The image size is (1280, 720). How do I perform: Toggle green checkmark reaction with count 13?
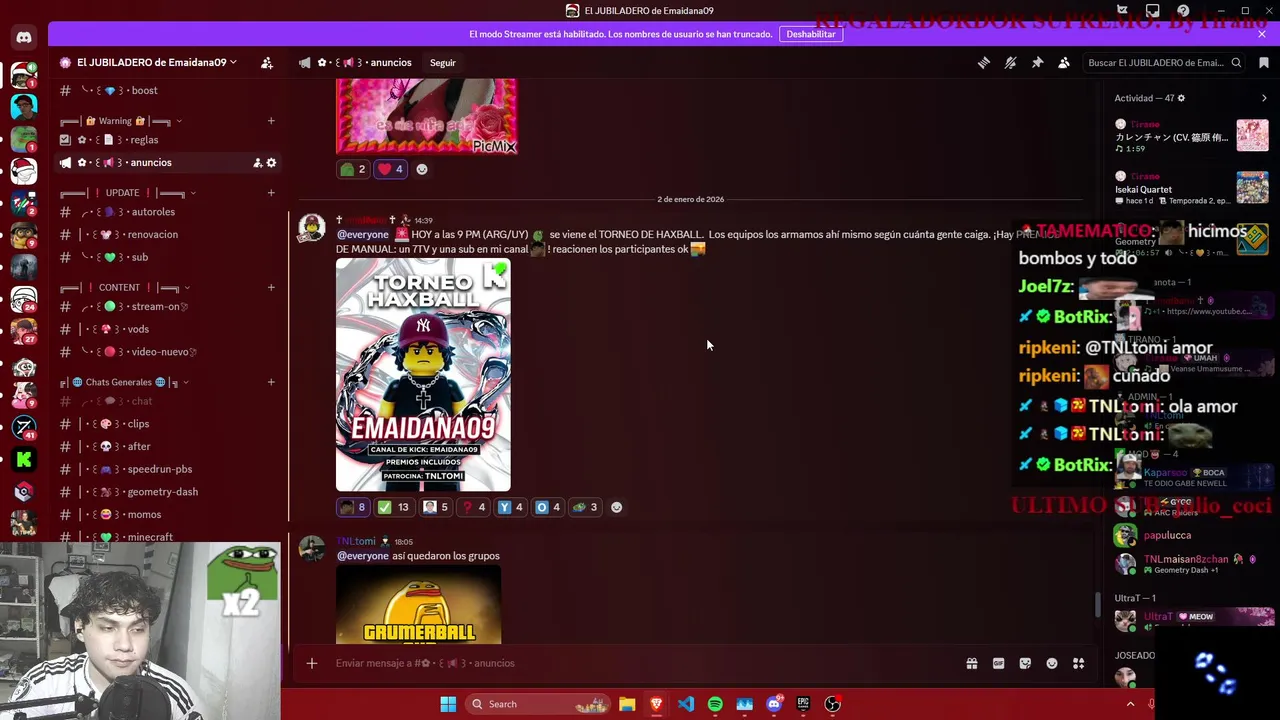(x=393, y=507)
